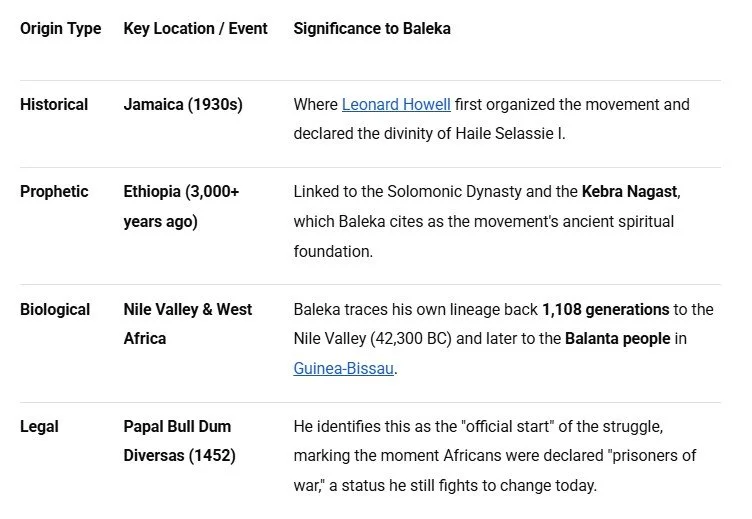The height and width of the screenshot is (519, 752).
Task: Click the bold Kebra Nagast text
Action: click(x=630, y=192)
